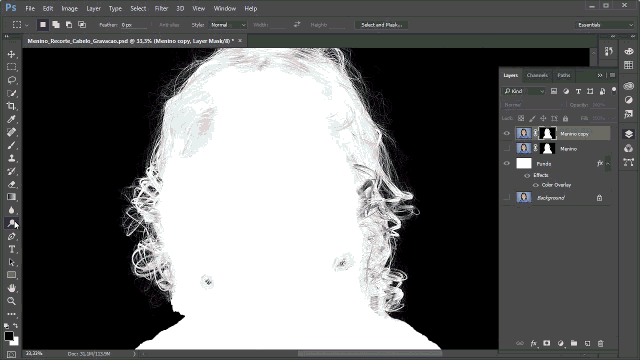Show the Menino layer

click(x=507, y=149)
